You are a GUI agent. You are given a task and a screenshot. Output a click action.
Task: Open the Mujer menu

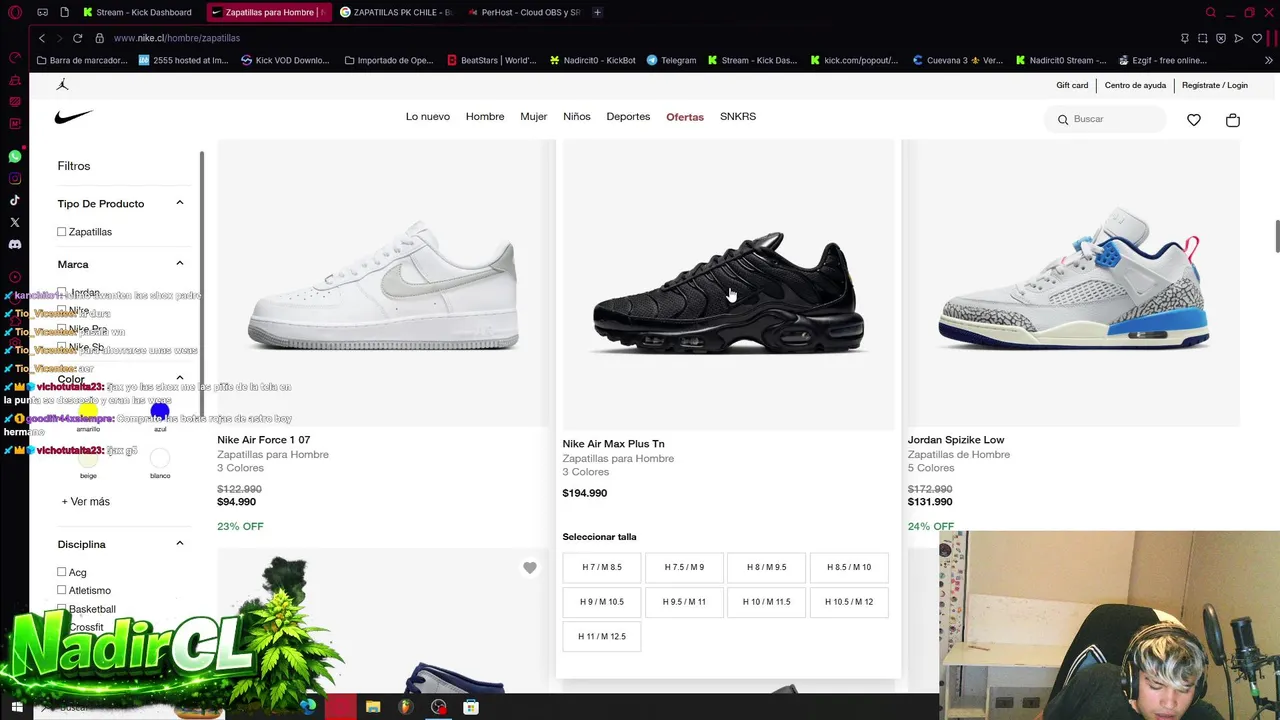[x=534, y=117]
